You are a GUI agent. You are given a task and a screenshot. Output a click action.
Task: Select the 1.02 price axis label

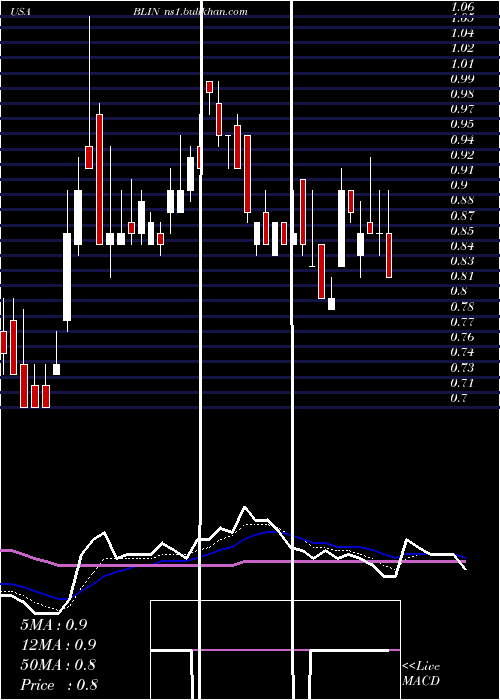click(x=462, y=48)
